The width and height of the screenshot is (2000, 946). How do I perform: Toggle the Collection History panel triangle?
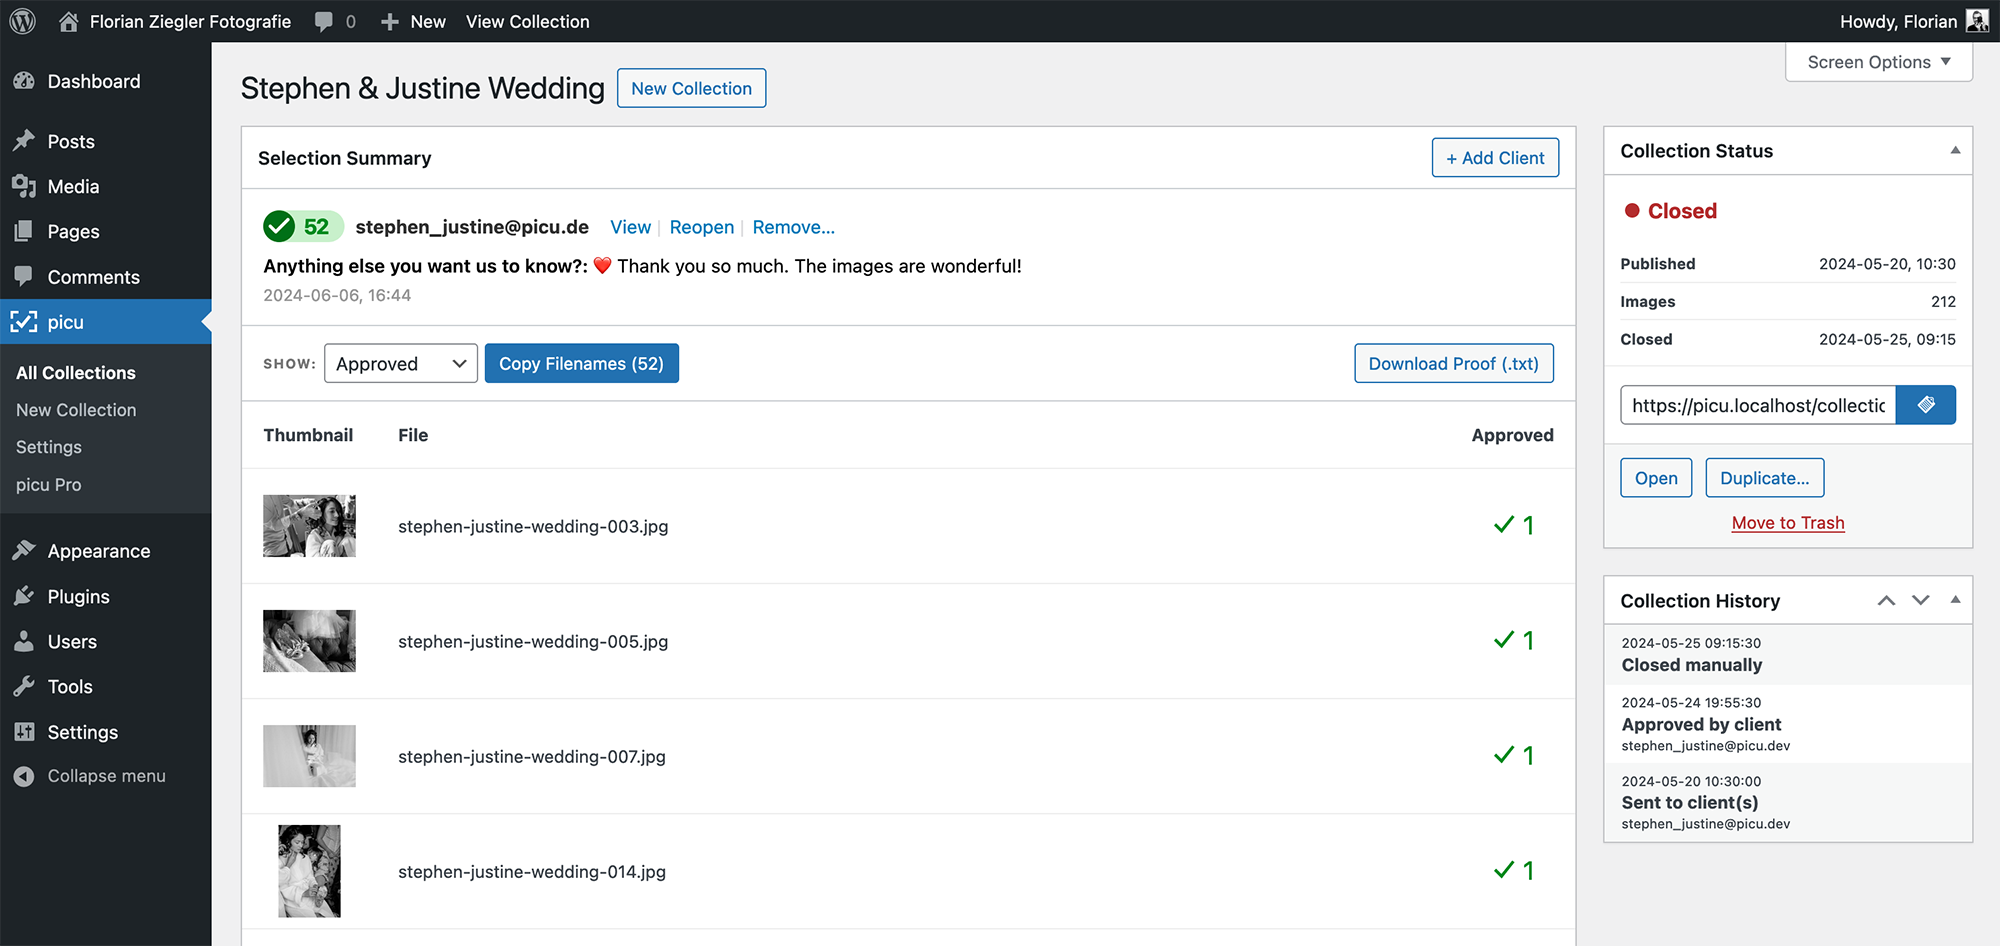(x=1955, y=600)
